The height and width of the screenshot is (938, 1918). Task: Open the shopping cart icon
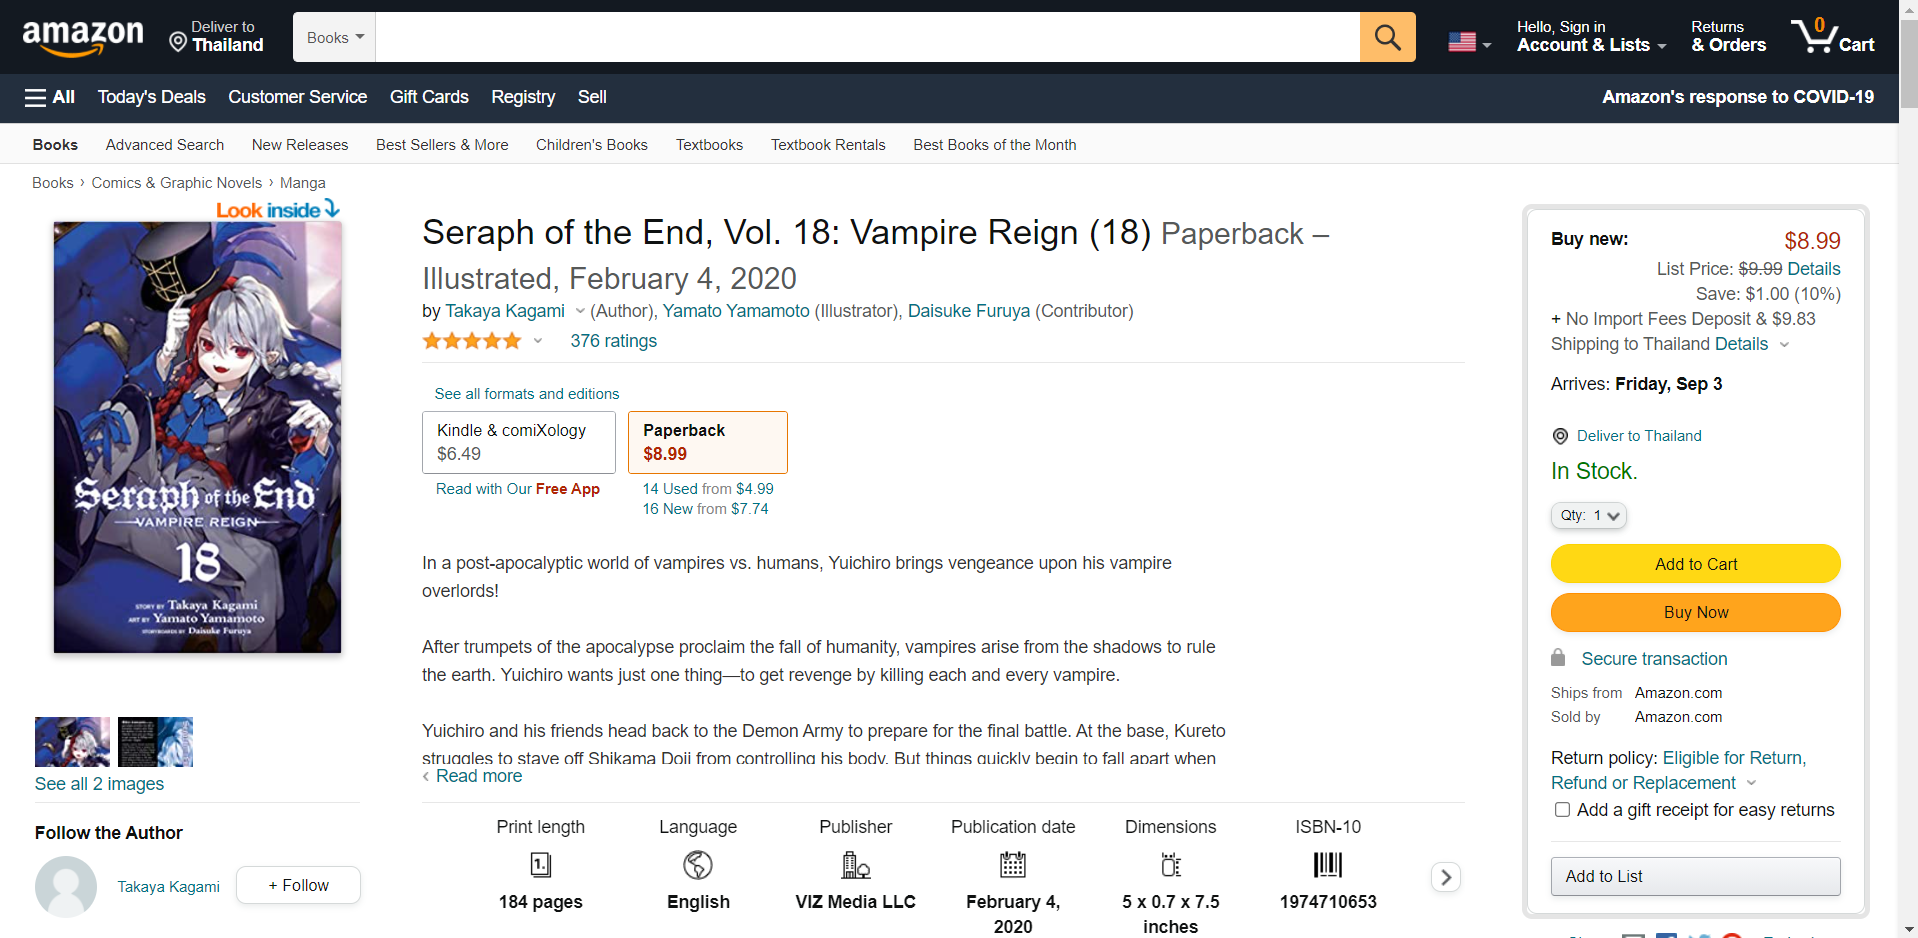[1832, 37]
